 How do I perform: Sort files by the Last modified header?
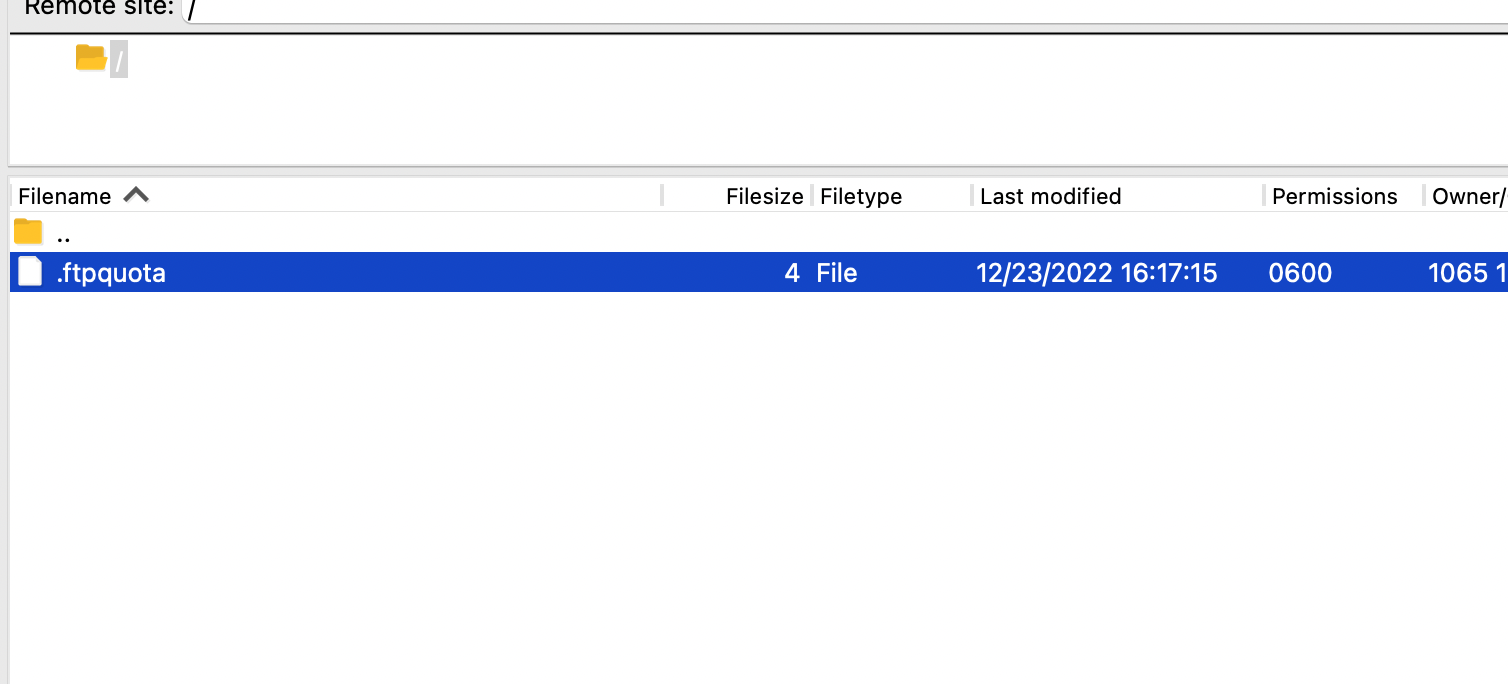(1050, 196)
